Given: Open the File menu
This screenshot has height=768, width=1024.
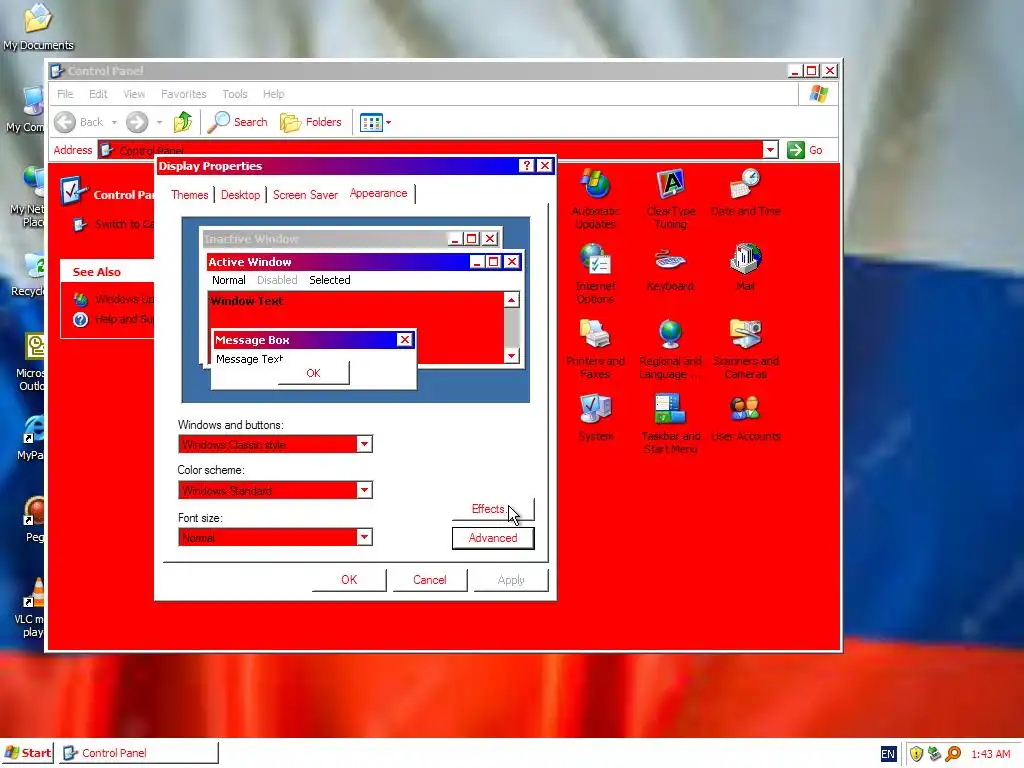Looking at the screenshot, I should [x=65, y=94].
